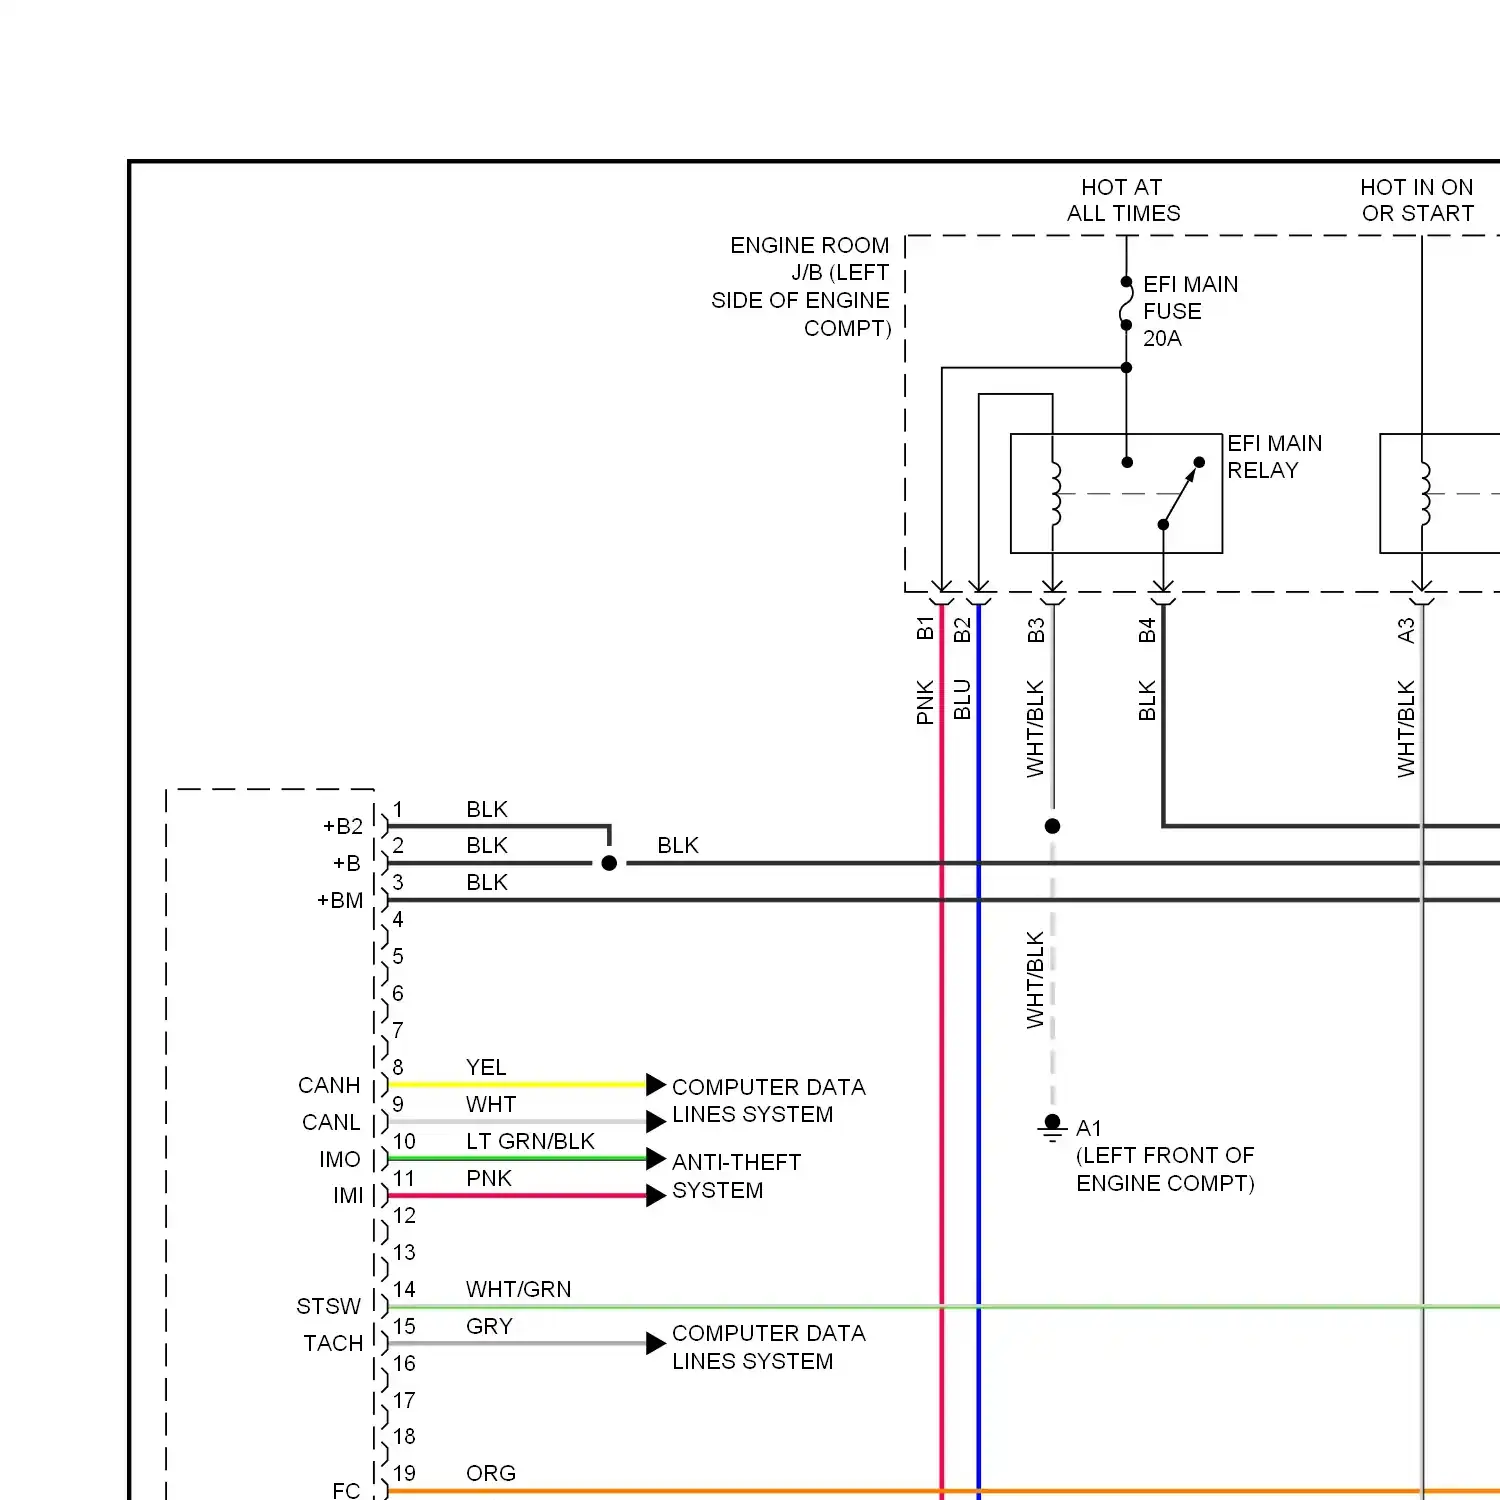Click the arrowhead on the yellow CANH wire
Viewport: 1500px width, 1500px height.
click(x=656, y=1084)
